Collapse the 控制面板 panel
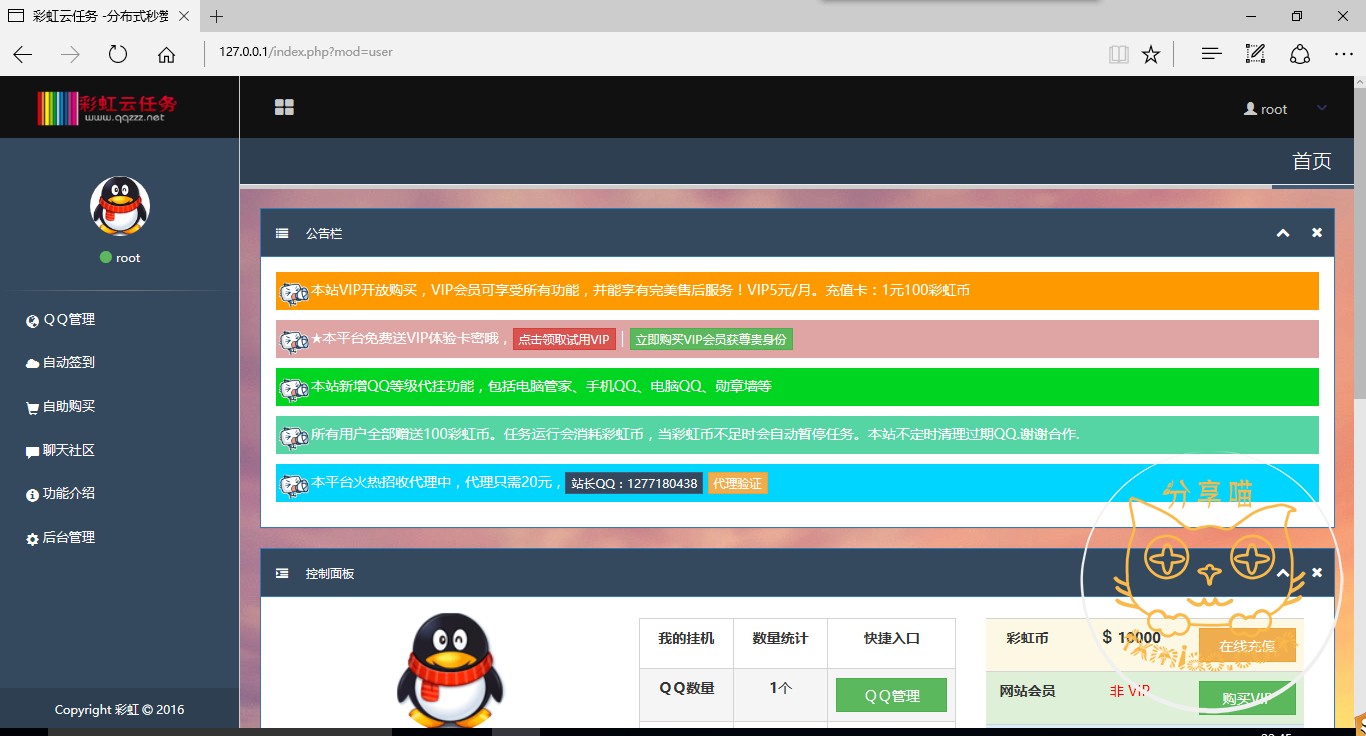This screenshot has height=736, width=1366. point(1283,573)
